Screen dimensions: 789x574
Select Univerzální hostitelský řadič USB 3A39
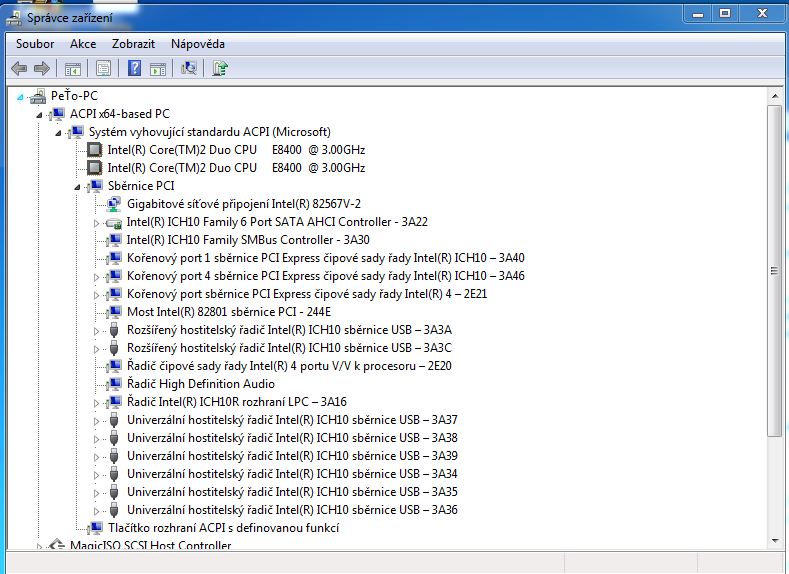(292, 456)
